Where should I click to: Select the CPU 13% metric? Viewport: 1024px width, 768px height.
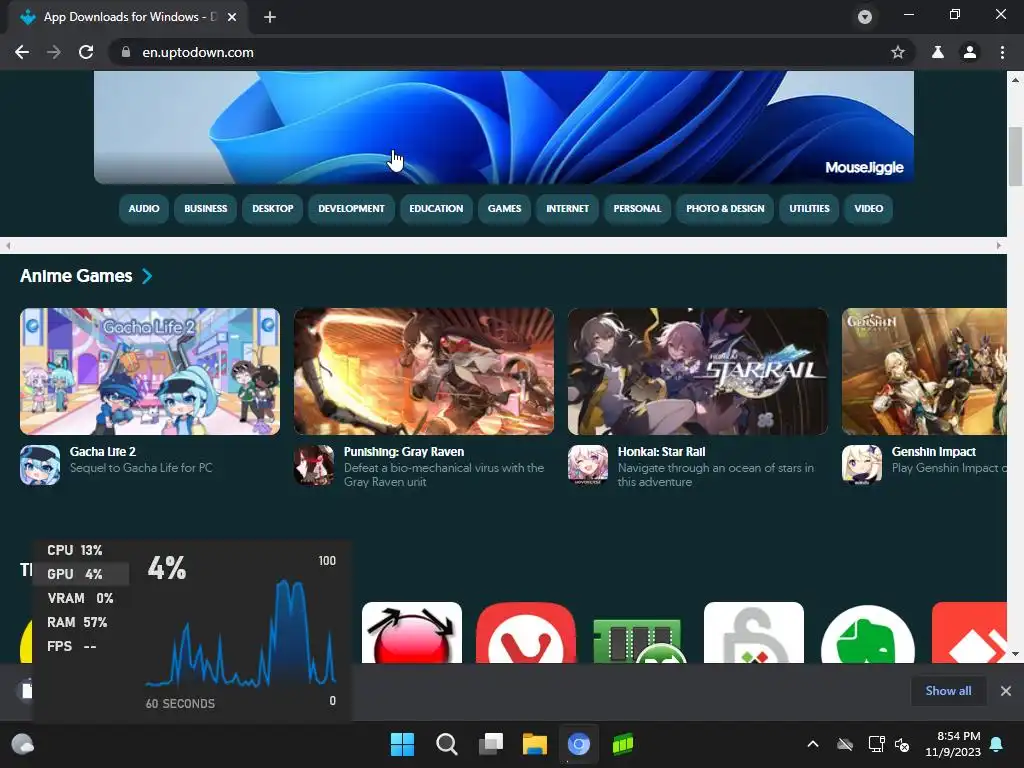[81, 551]
